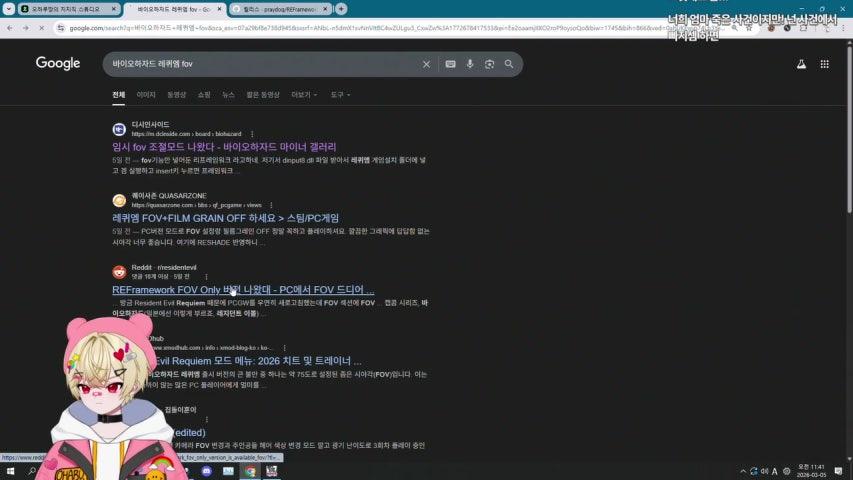The height and width of the screenshot is (480, 853).
Task: Open the REFramework FOV Only Reddit result
Action: [x=243, y=290]
